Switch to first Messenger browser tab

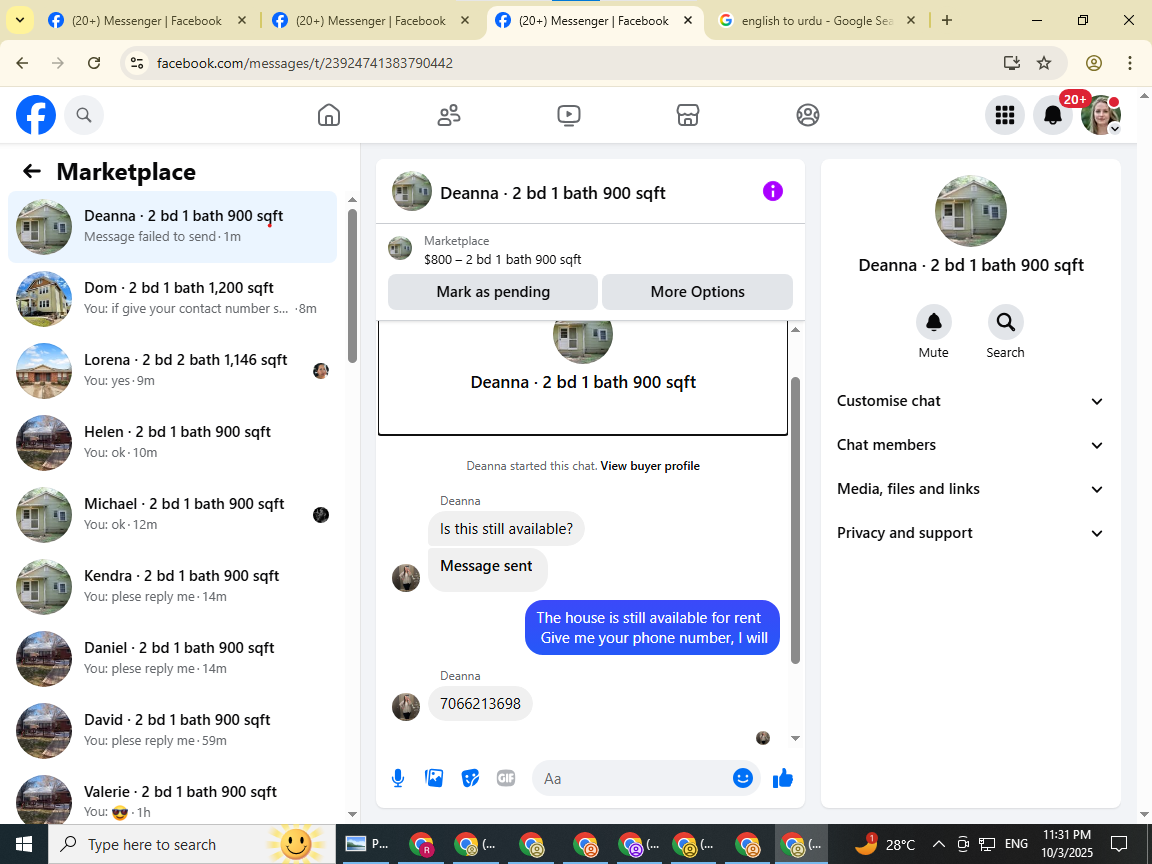pos(146,21)
